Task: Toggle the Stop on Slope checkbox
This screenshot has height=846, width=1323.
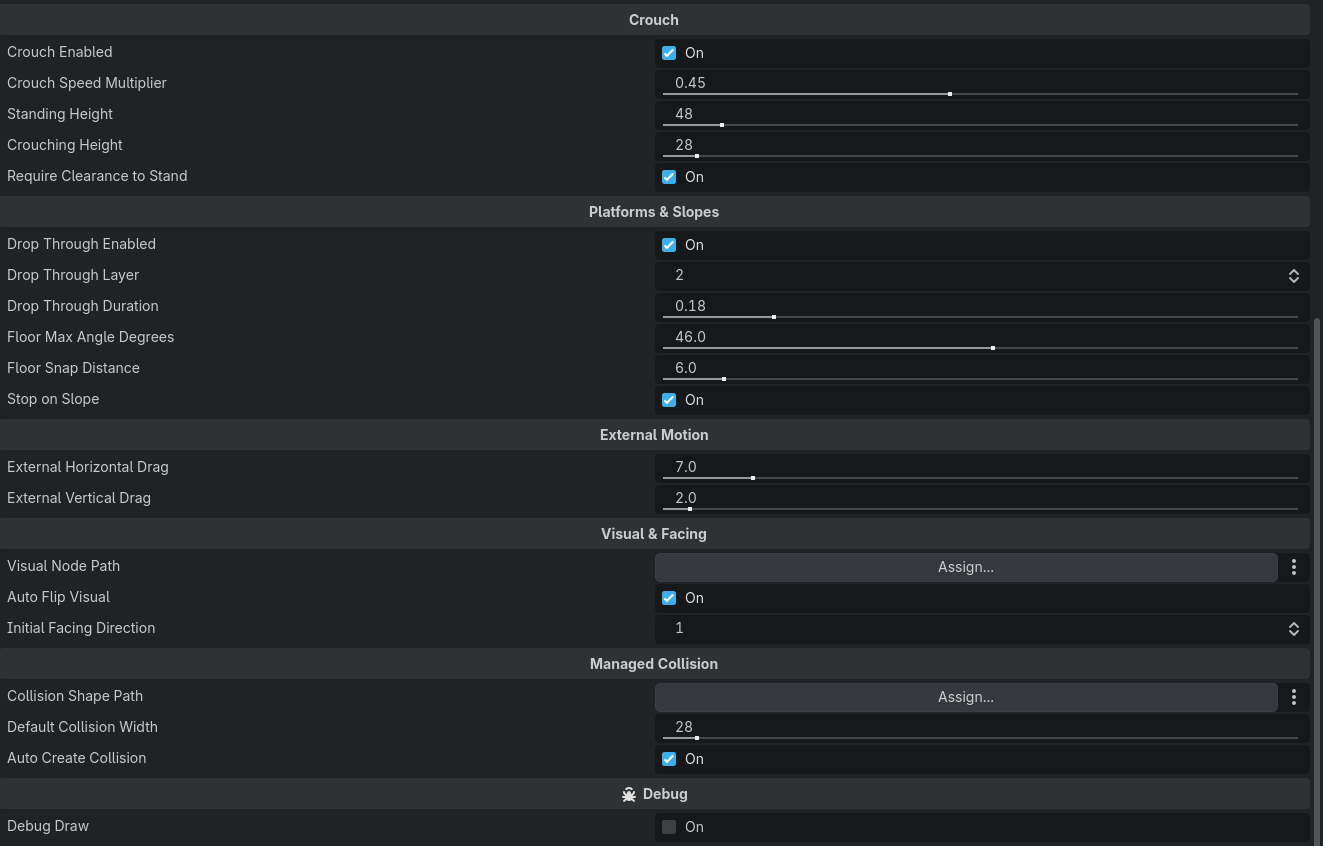Action: (x=669, y=400)
